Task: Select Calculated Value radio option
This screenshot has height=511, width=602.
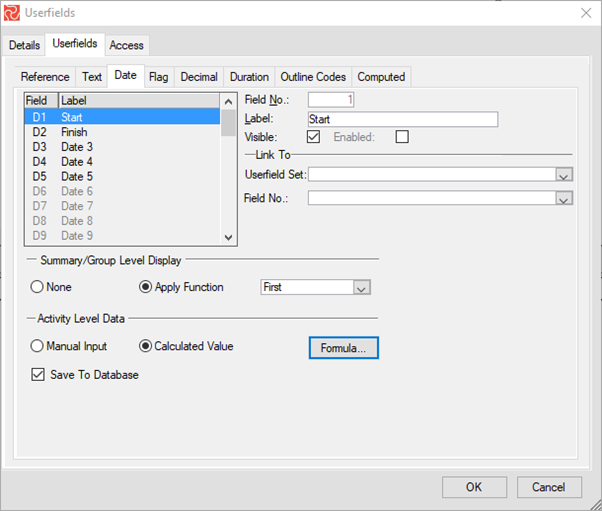Action: click(x=146, y=347)
